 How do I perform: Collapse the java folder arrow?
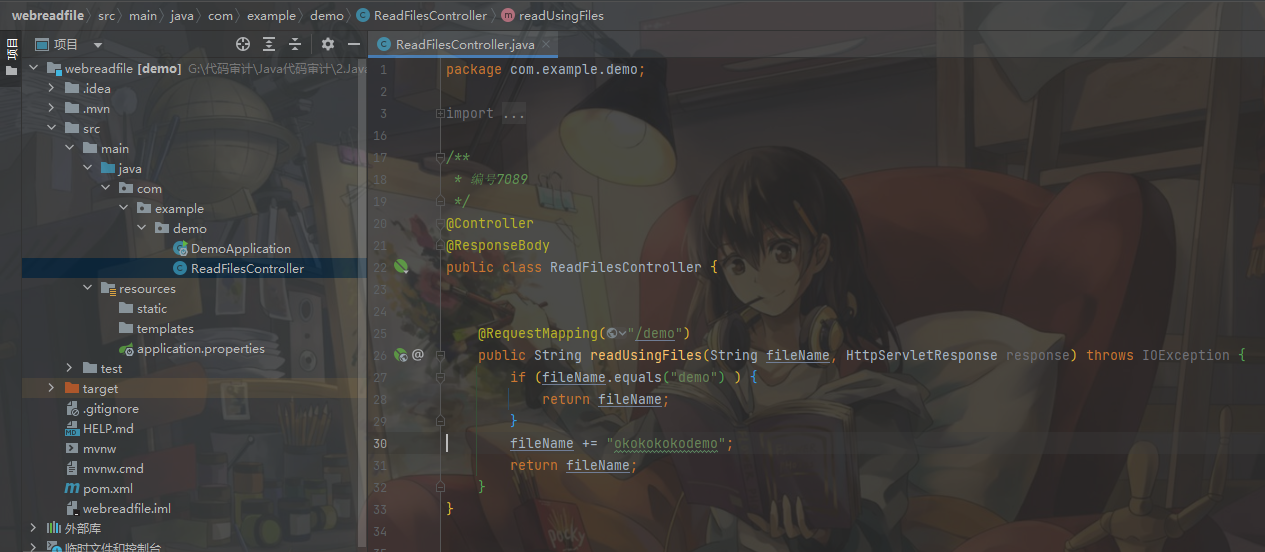pyautogui.click(x=88, y=168)
